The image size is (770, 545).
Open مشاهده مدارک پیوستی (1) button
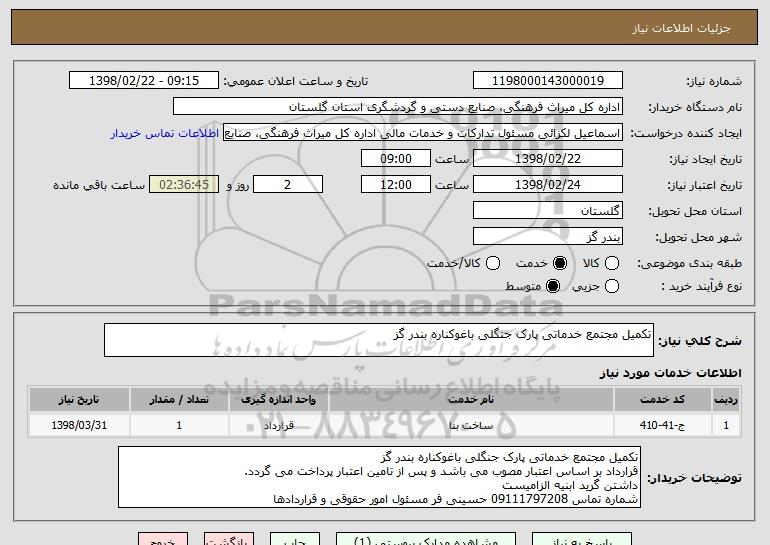click(x=426, y=539)
